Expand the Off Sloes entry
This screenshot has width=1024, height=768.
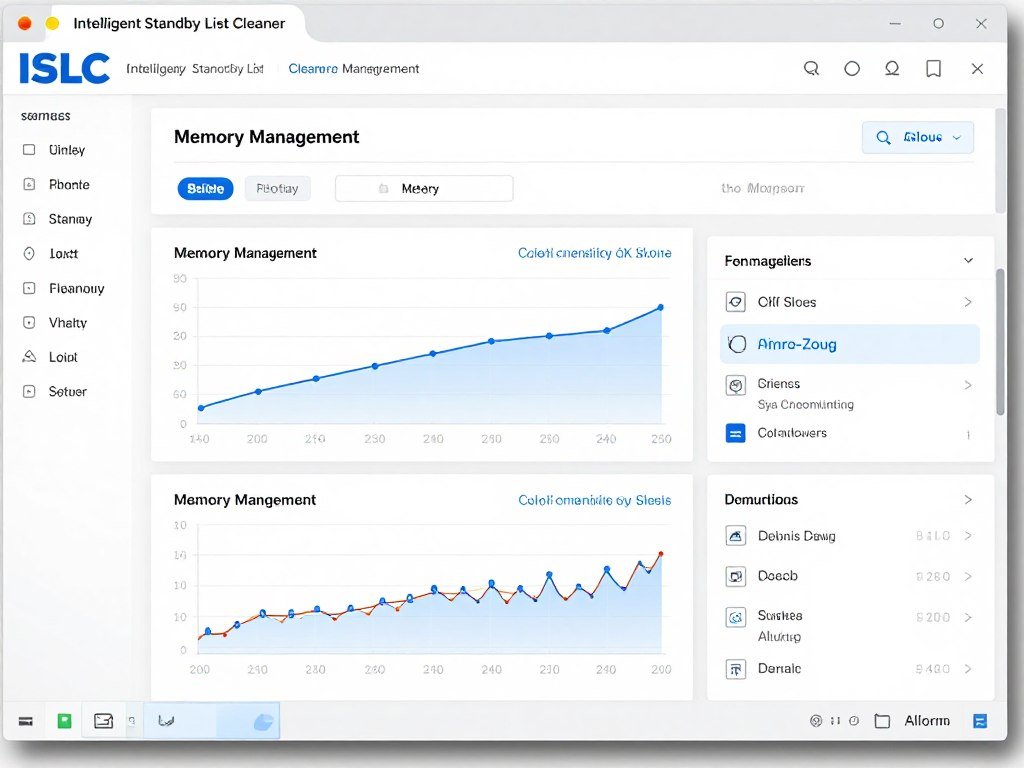tap(966, 302)
